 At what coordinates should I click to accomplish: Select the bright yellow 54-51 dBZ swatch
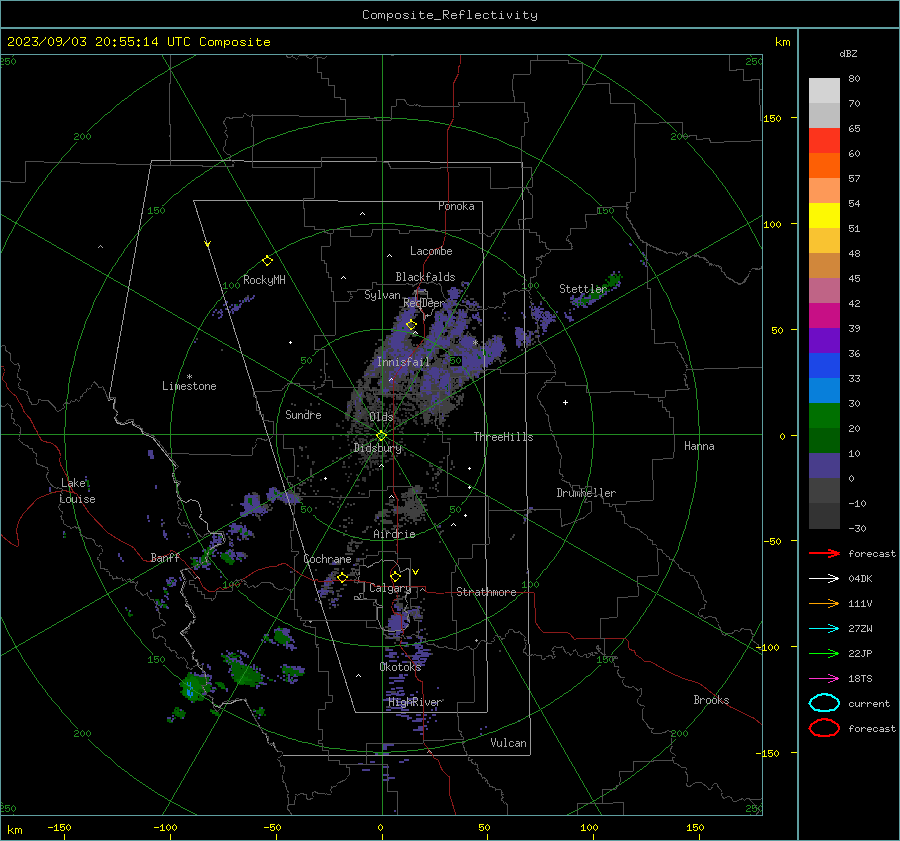pyautogui.click(x=824, y=216)
